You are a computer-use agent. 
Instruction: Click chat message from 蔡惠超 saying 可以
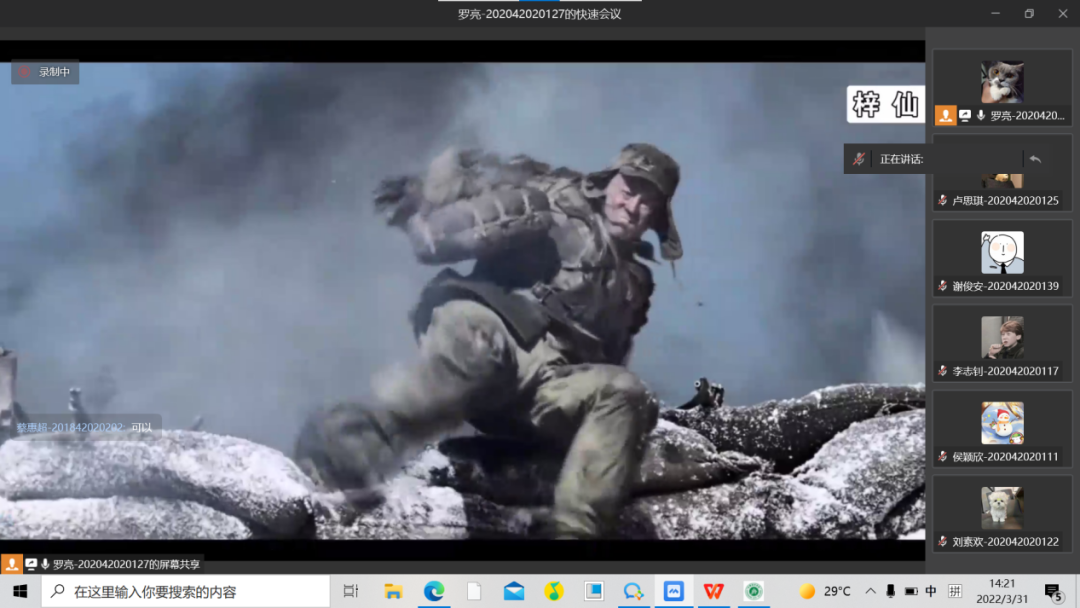coord(85,428)
